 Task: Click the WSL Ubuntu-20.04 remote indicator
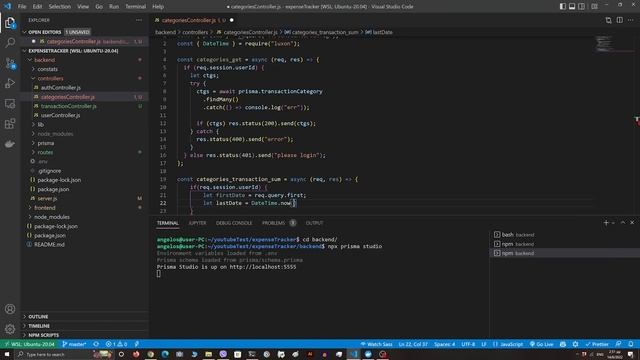[x=29, y=344]
